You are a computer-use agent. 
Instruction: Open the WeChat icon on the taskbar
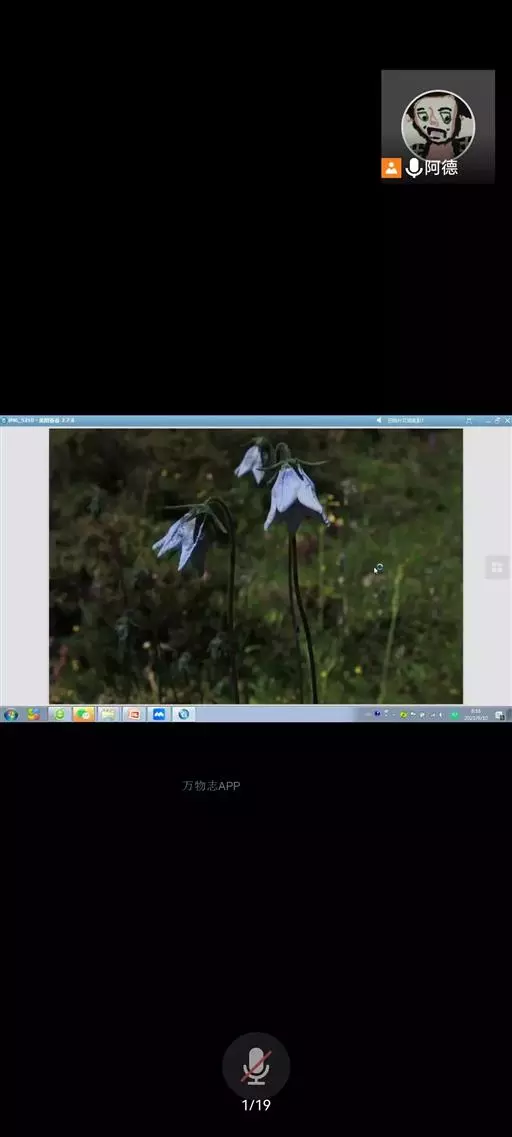tap(84, 714)
